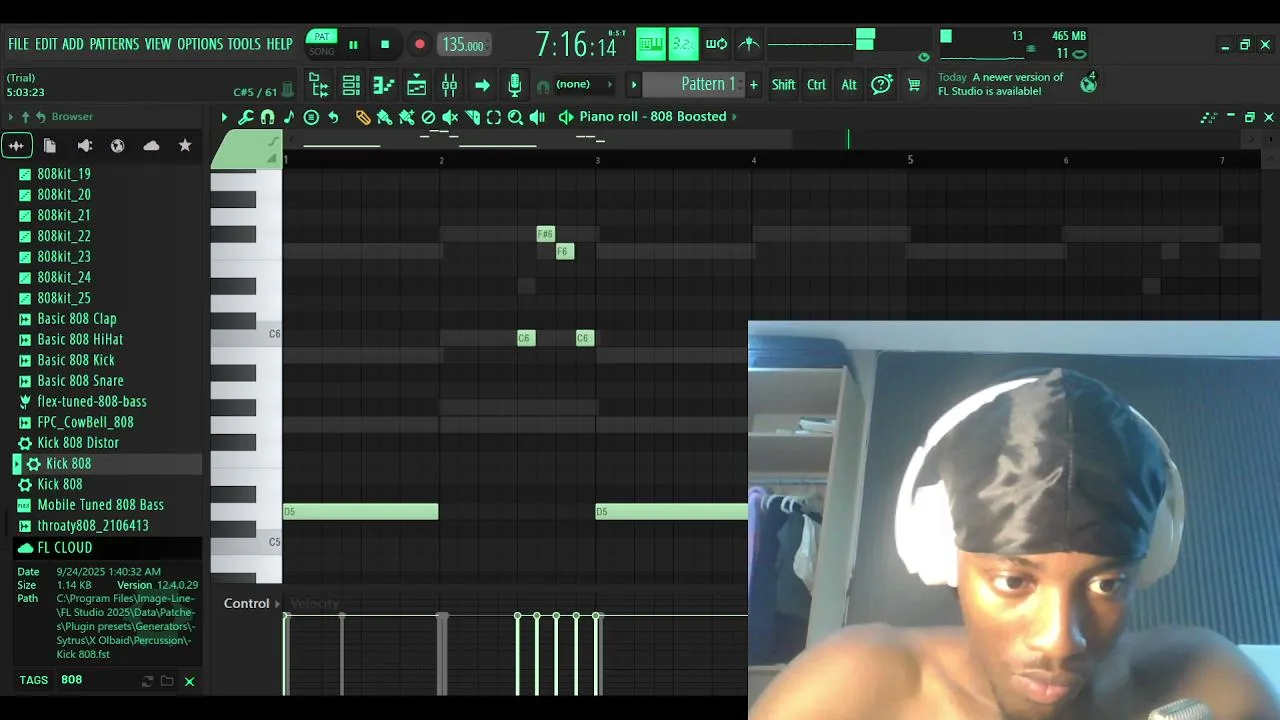The width and height of the screenshot is (1280, 720).
Task: Click the globe news notification icon
Action: (1089, 84)
